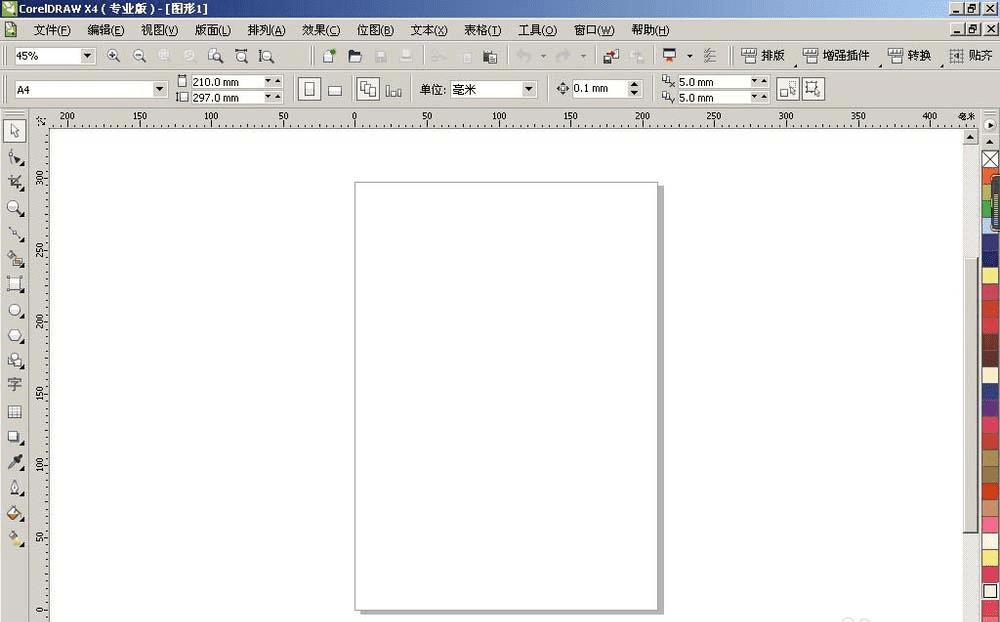Select the Interactive Fill tool
Image resolution: width=1000 pixels, height=622 pixels.
point(15,539)
